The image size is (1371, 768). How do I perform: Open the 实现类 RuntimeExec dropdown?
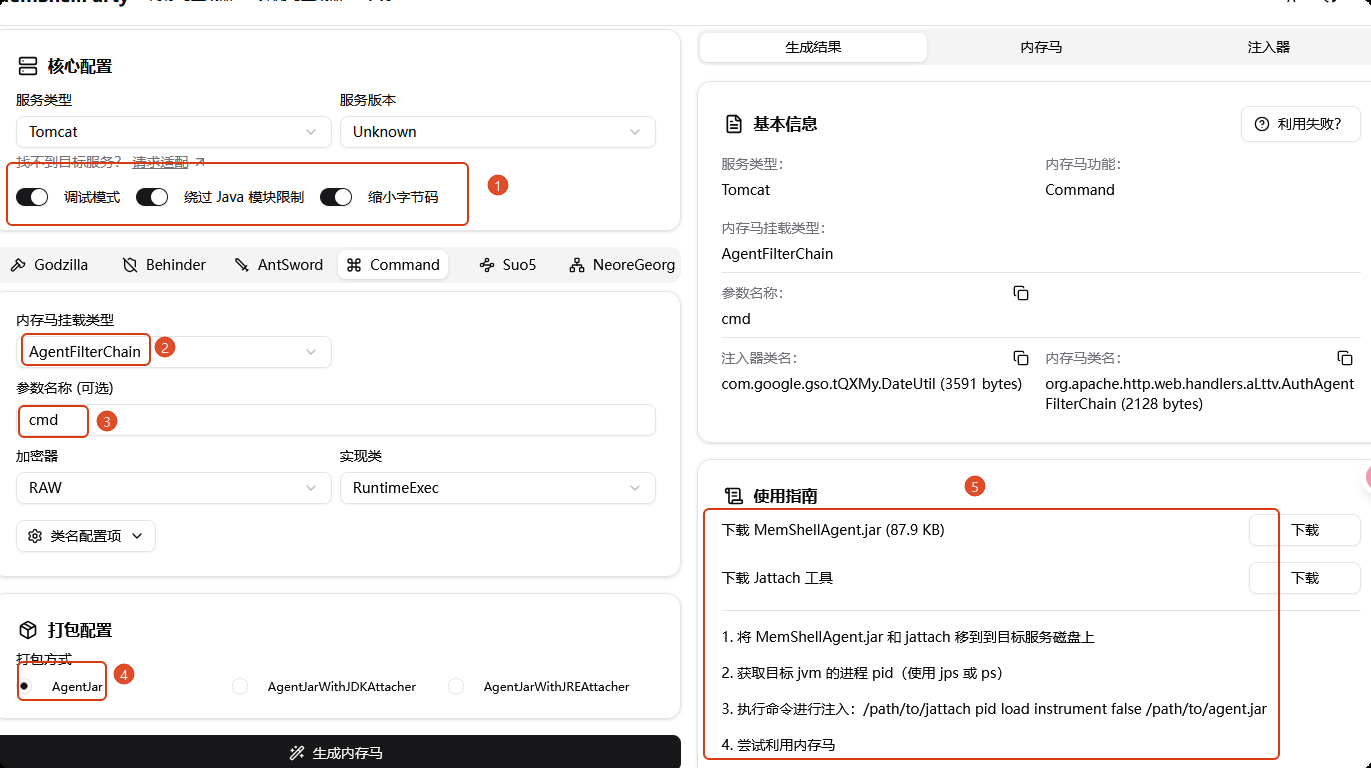point(498,488)
